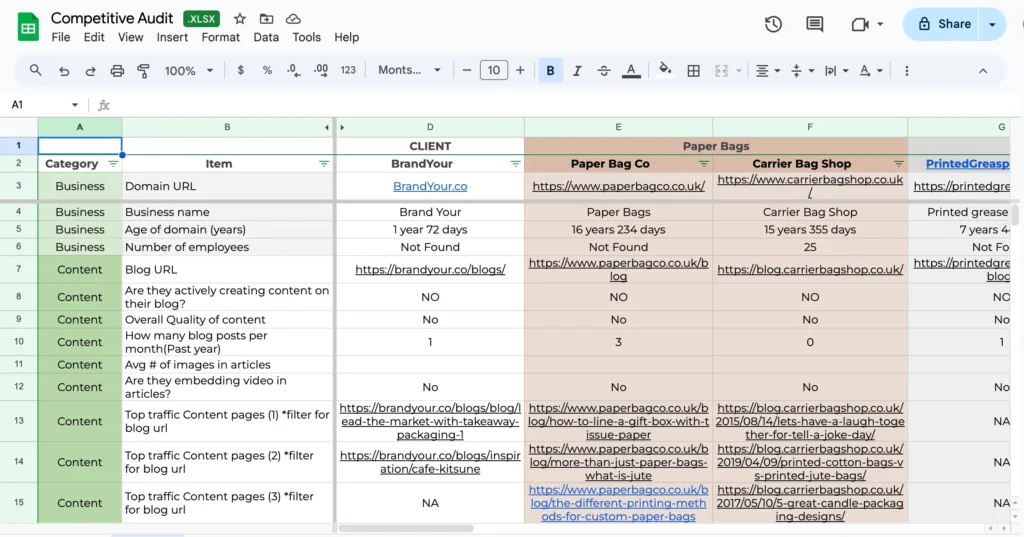Expand the Monts... font dropdown
Image resolution: width=1024 pixels, height=537 pixels.
click(x=410, y=71)
